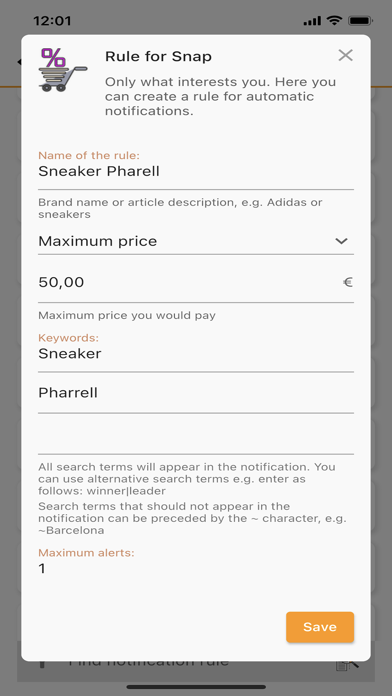Tap the shopping cart percent icon
The width and height of the screenshot is (392, 696).
click(x=63, y=70)
